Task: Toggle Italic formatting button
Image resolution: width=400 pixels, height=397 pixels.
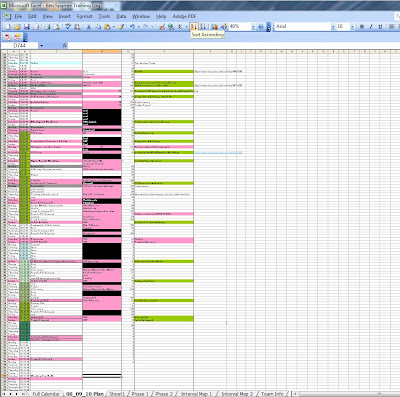Action: pyautogui.click(x=371, y=27)
